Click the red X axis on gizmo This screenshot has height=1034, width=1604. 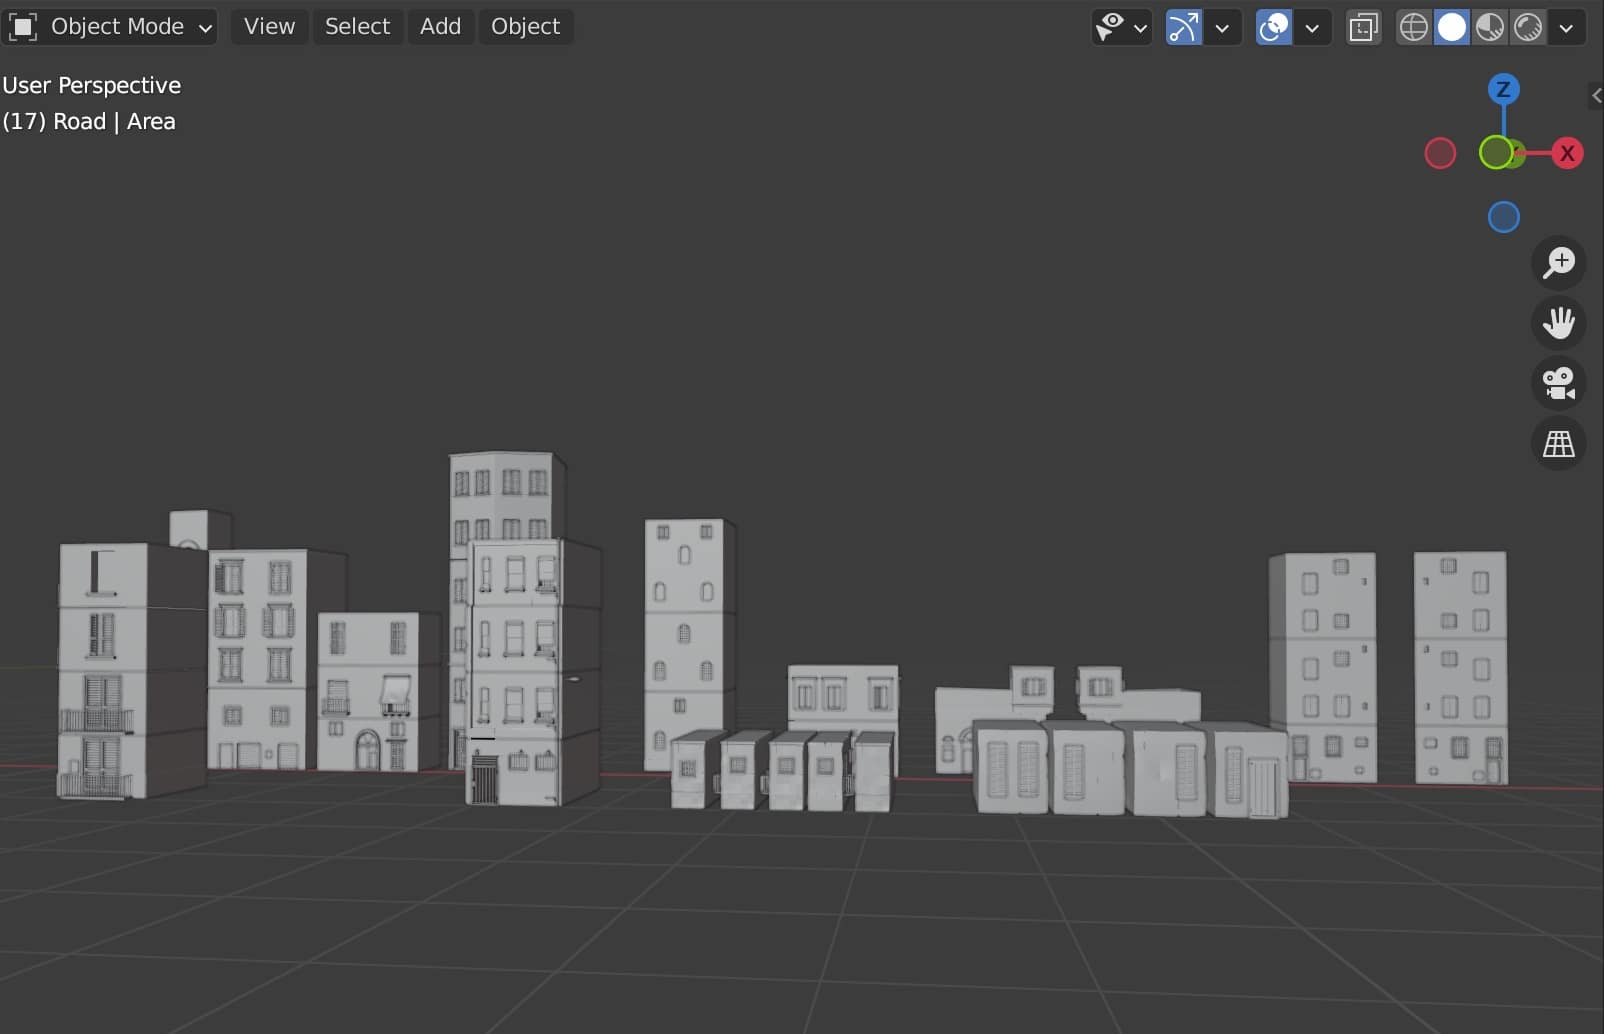pyautogui.click(x=1567, y=153)
